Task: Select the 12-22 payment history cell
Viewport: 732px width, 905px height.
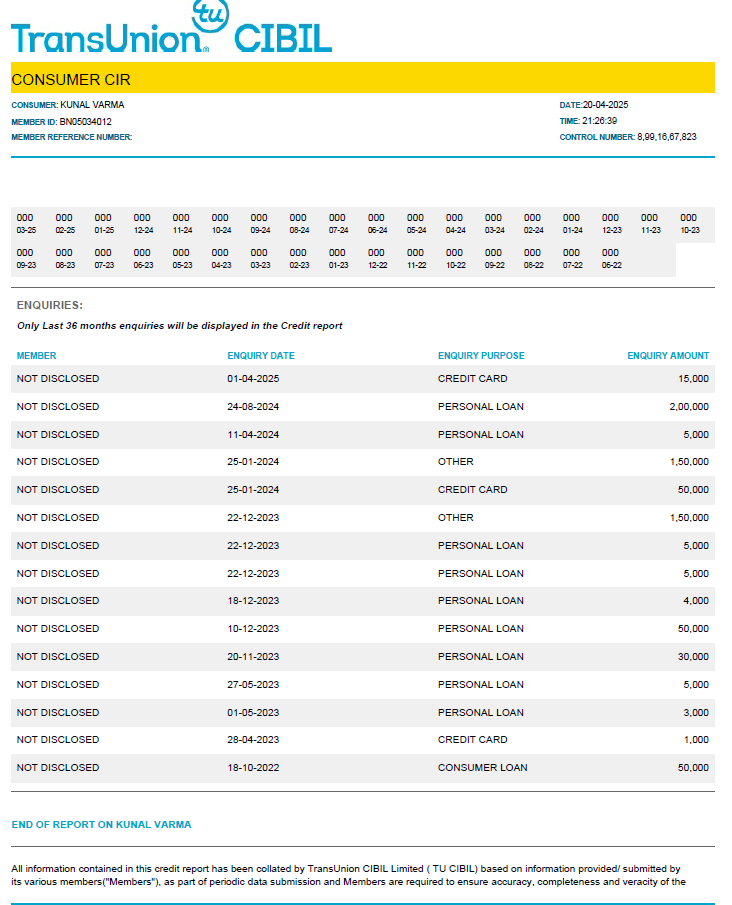Action: click(x=377, y=259)
